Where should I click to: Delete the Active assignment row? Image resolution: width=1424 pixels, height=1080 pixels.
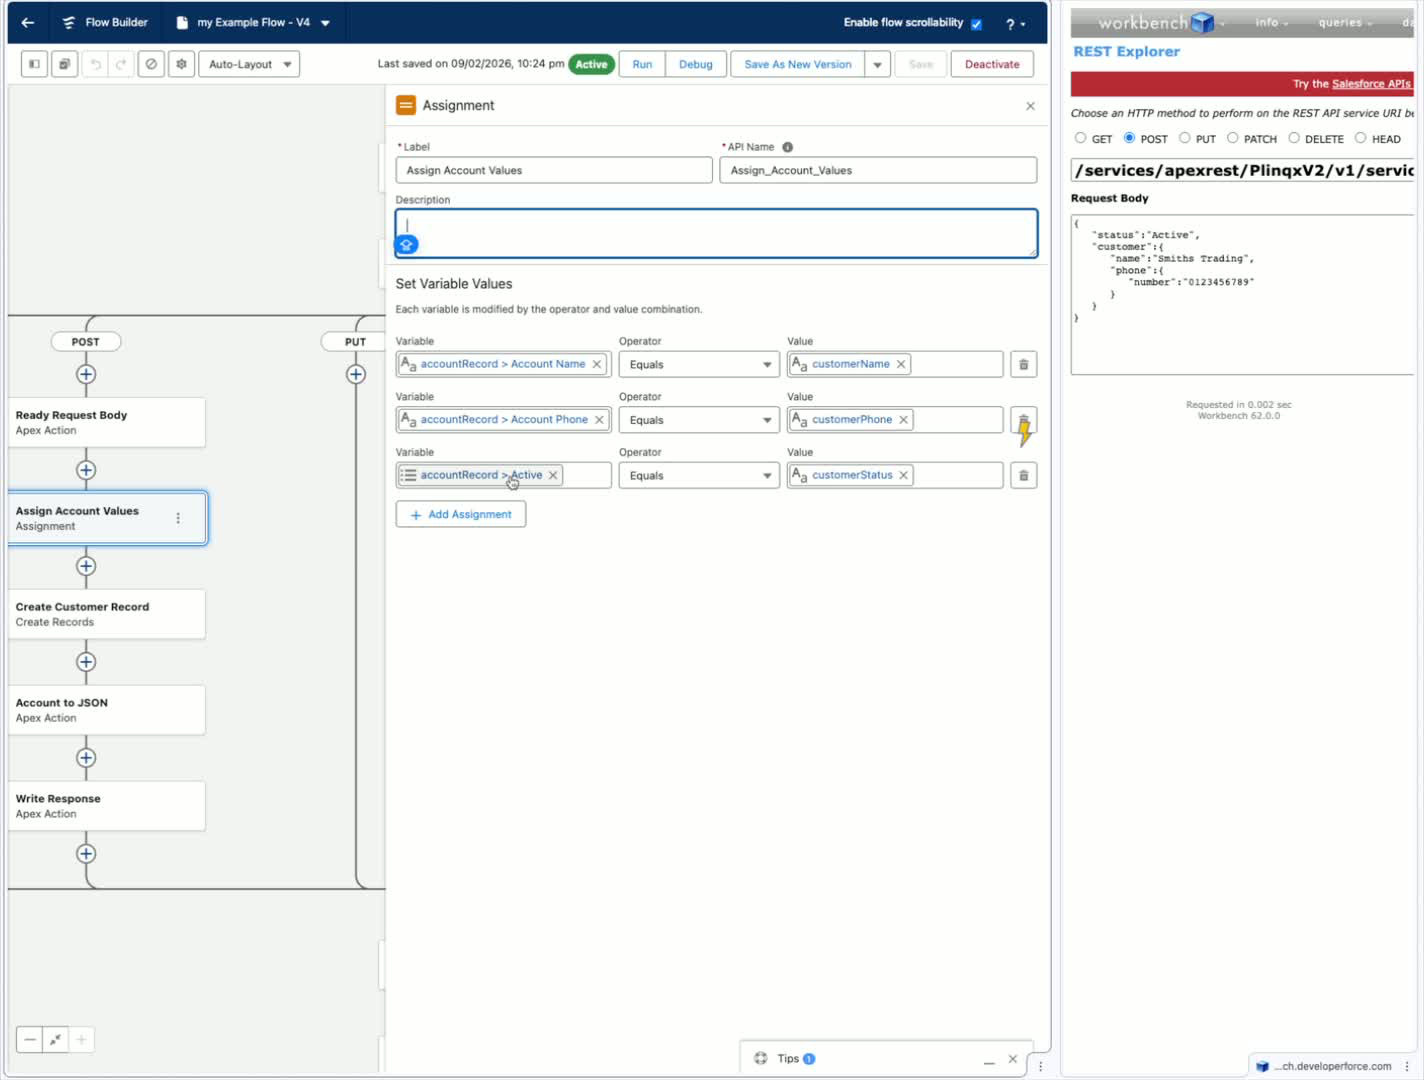[x=1024, y=476]
